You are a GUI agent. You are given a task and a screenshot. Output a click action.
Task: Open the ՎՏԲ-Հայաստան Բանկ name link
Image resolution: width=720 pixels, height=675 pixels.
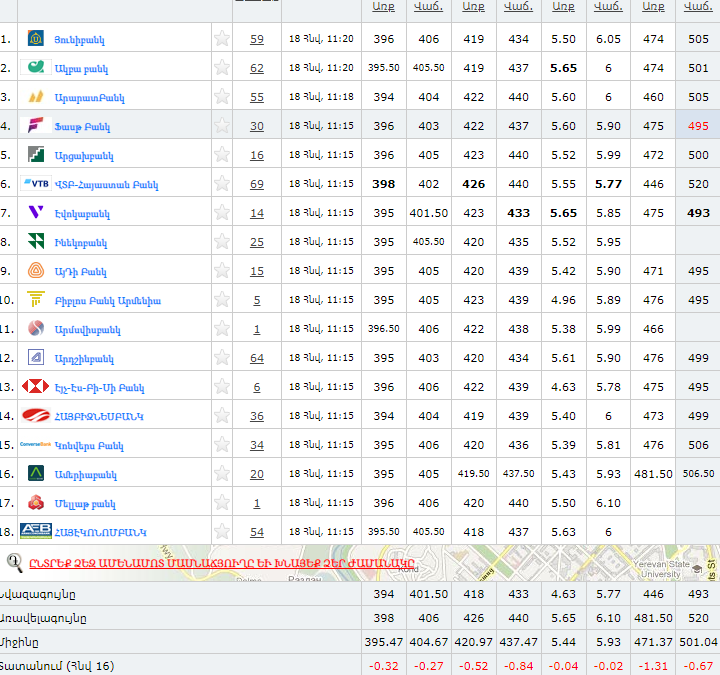point(107,185)
